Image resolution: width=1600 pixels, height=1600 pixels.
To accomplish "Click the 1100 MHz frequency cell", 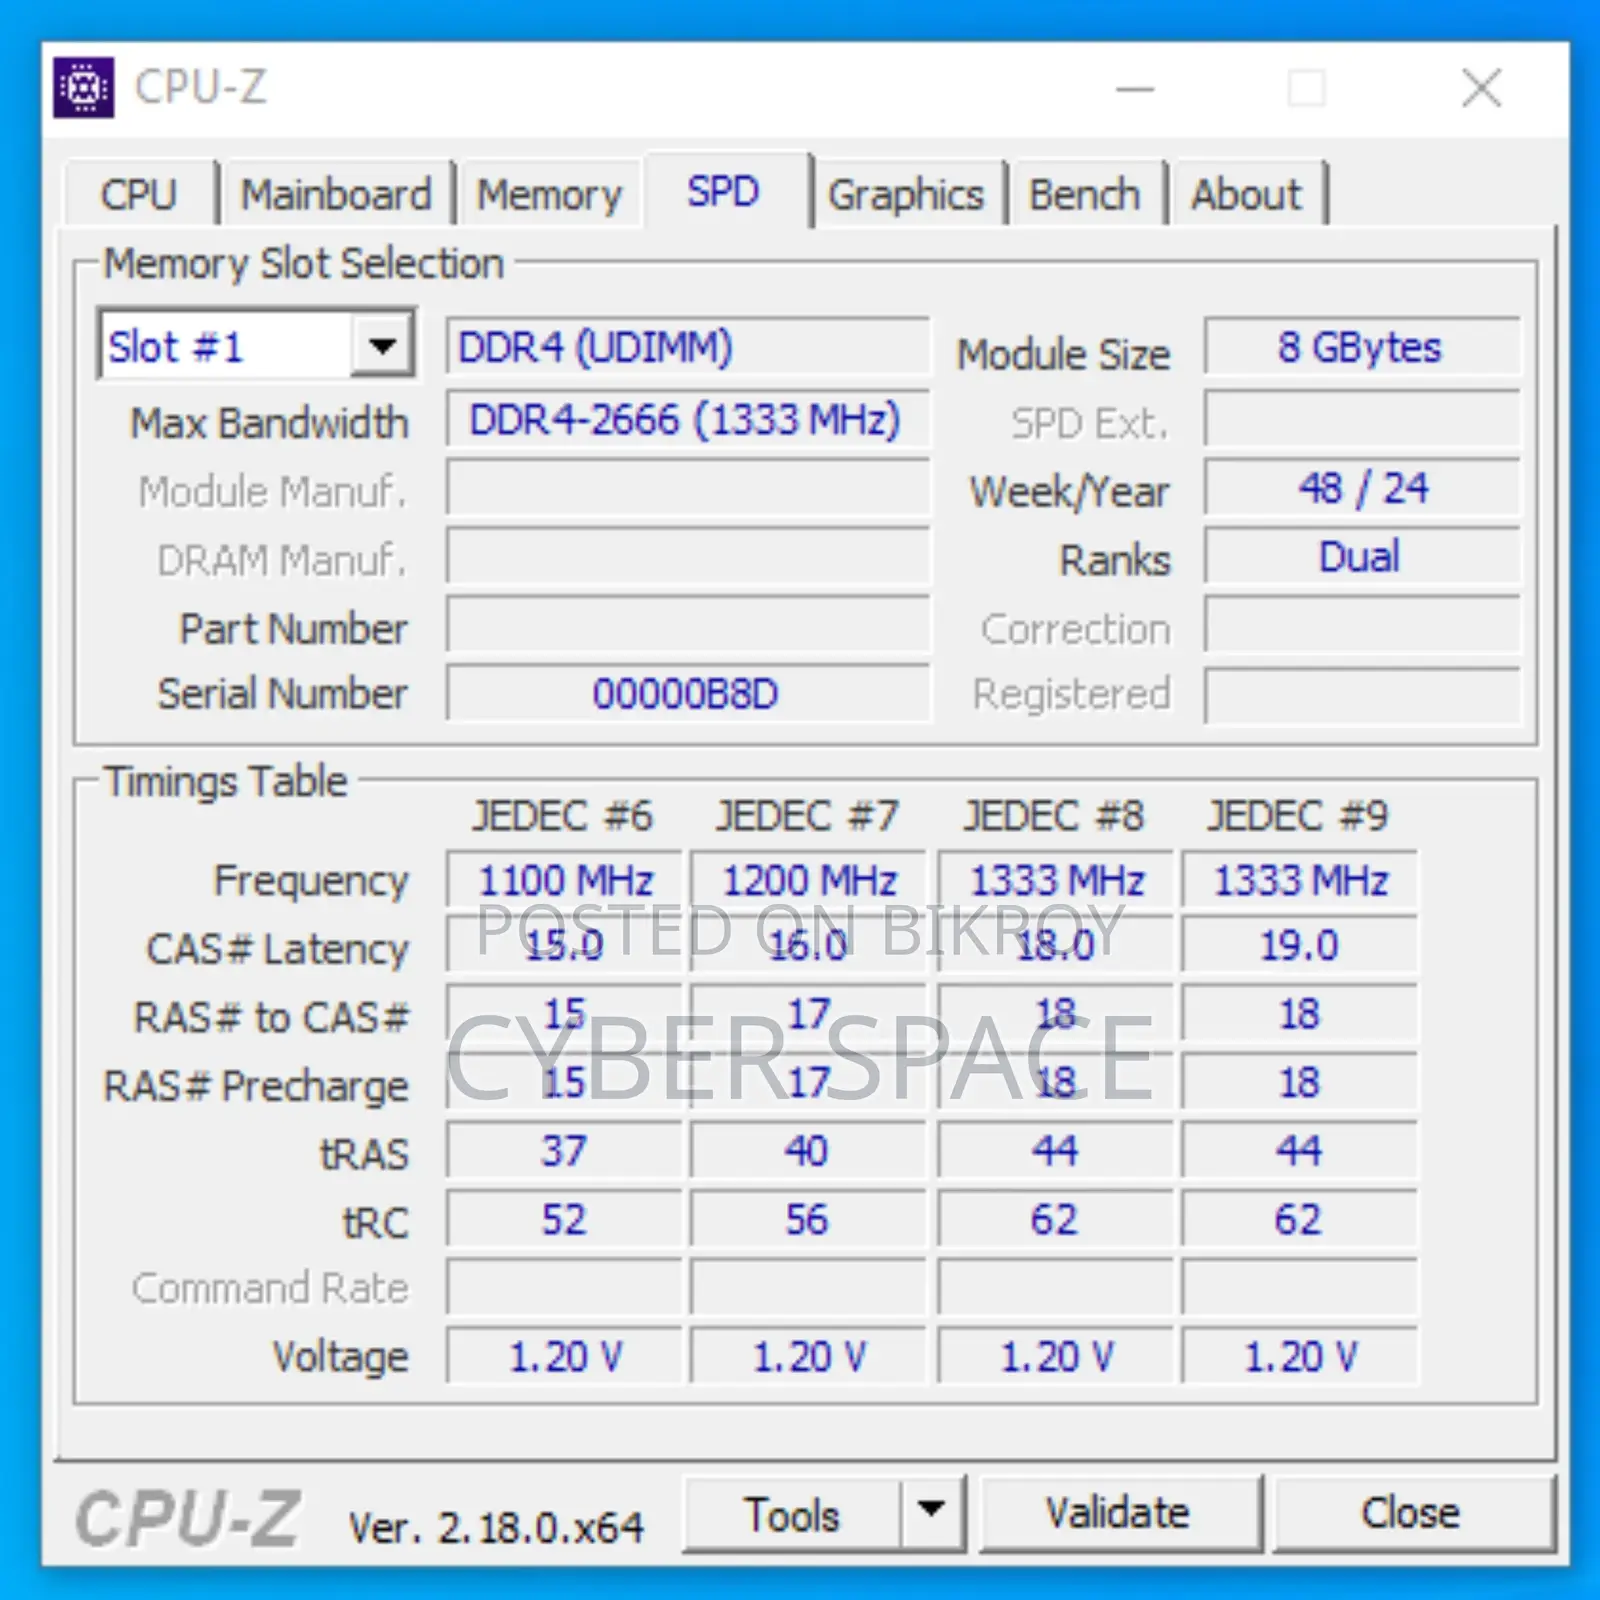I will pos(564,880).
